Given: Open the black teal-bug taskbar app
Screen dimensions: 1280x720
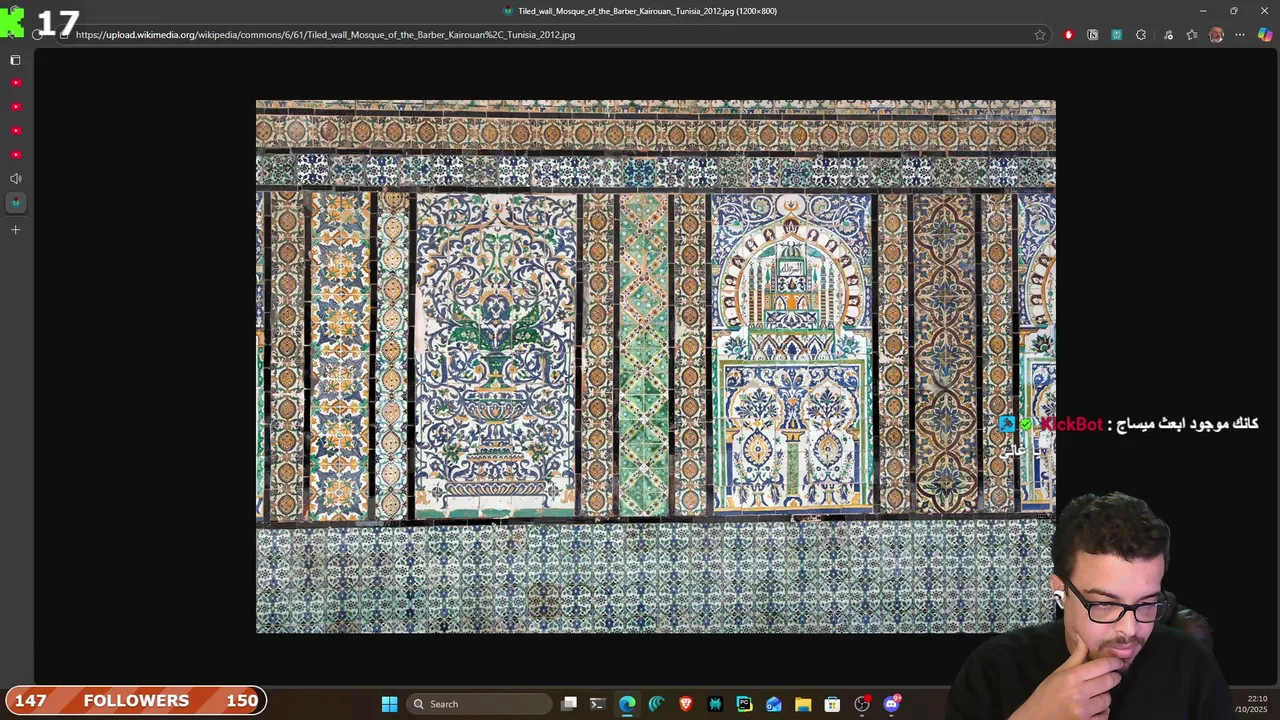Looking at the screenshot, I should (715, 704).
